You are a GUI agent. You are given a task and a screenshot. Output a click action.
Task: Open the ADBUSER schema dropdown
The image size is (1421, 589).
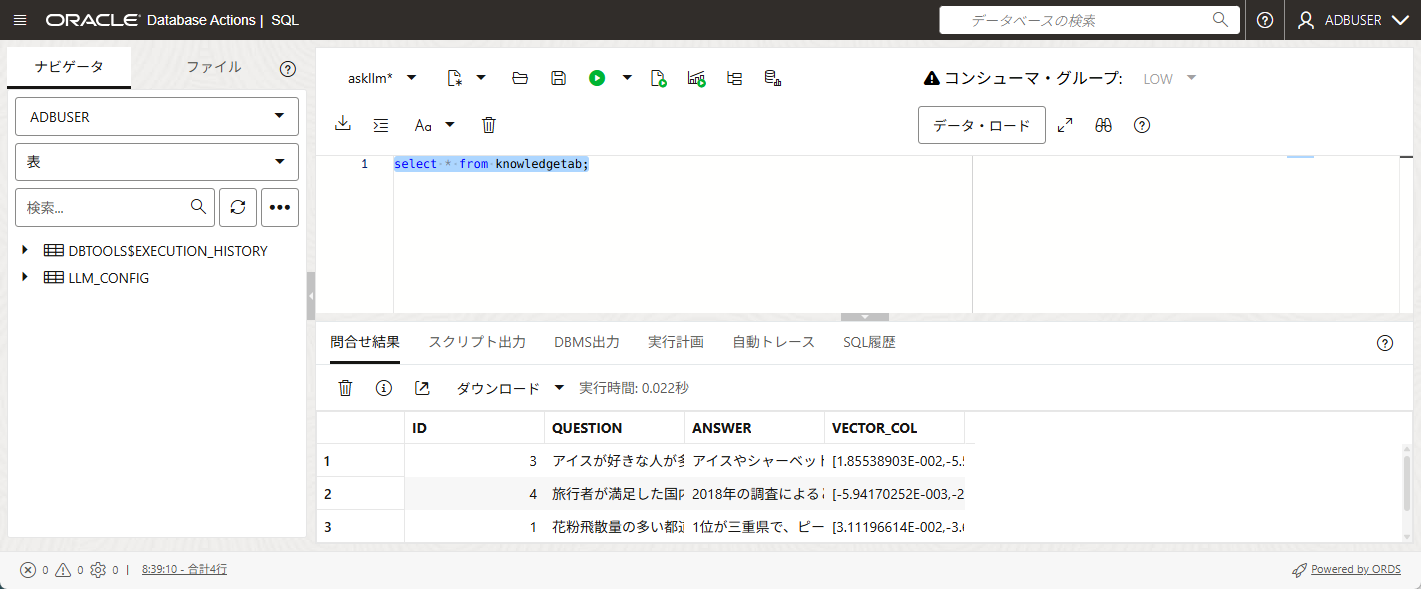157,117
